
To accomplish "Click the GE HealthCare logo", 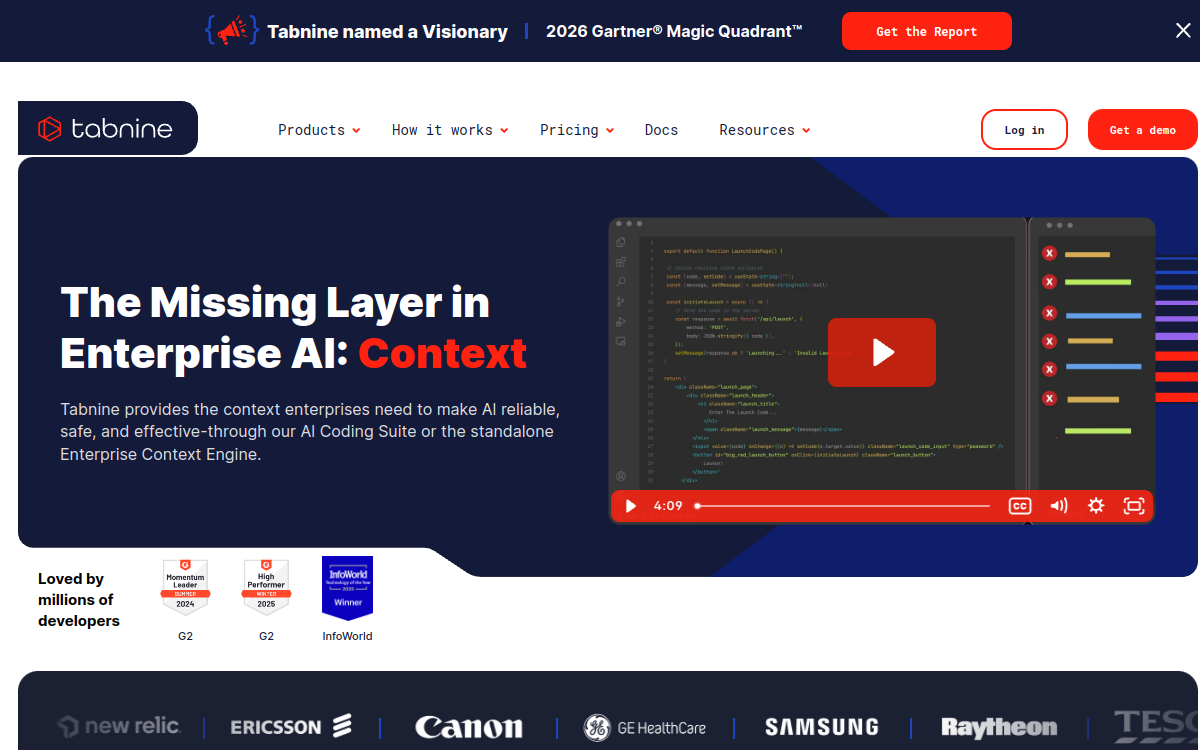I will coord(645,727).
